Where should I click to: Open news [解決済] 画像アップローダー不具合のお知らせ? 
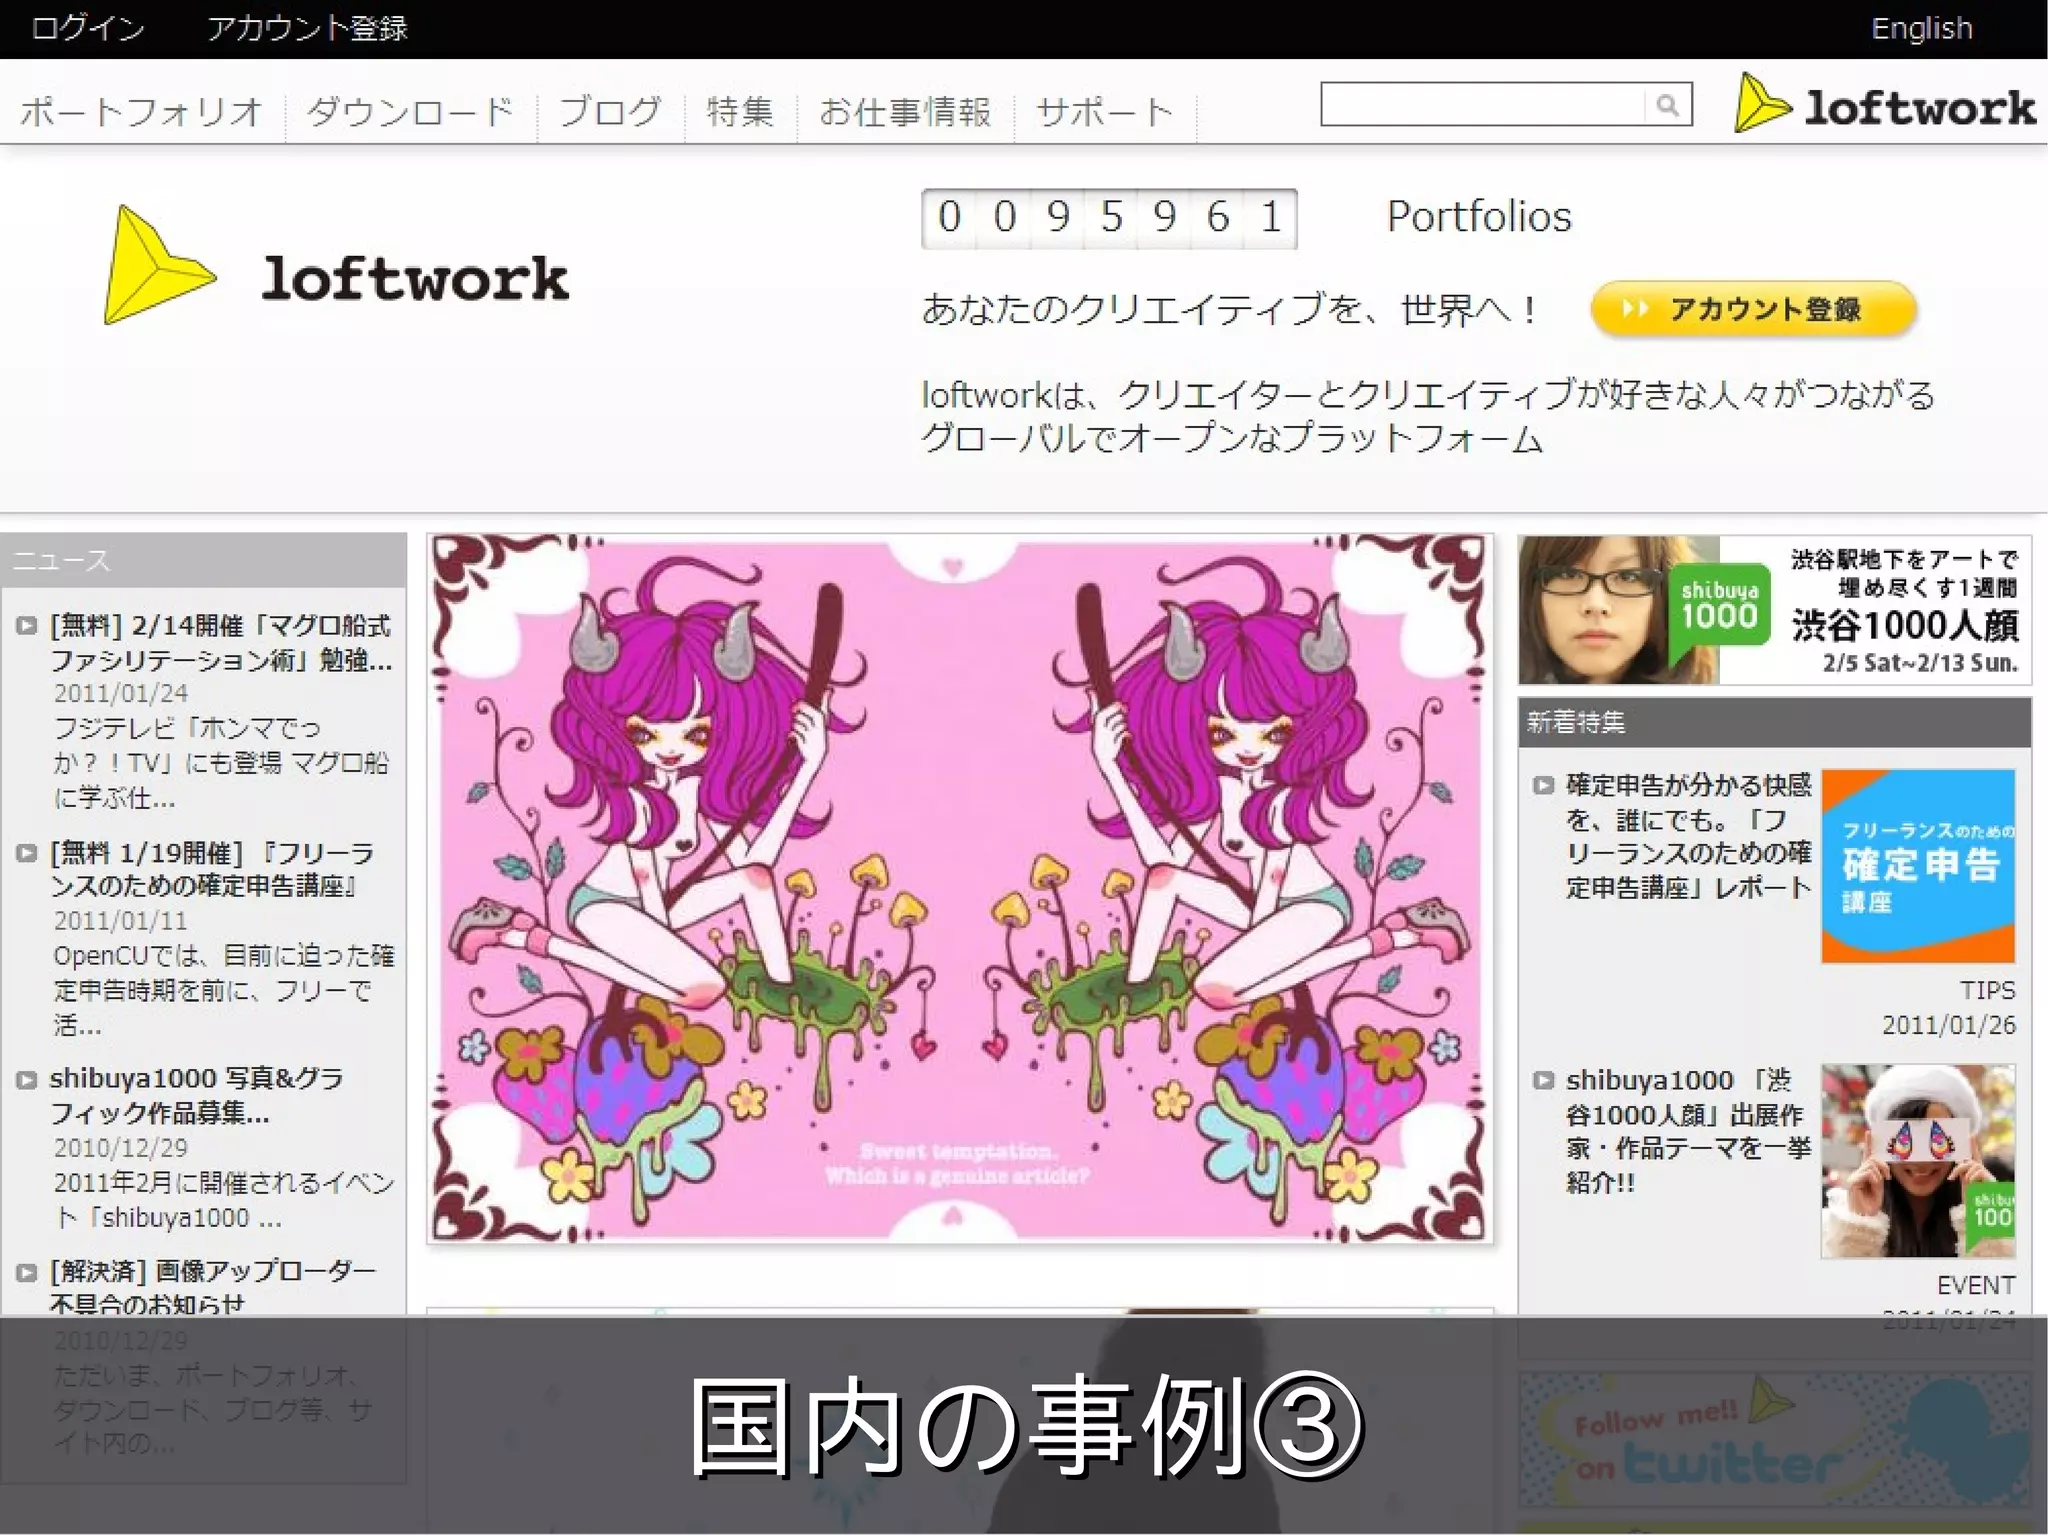(x=212, y=1287)
